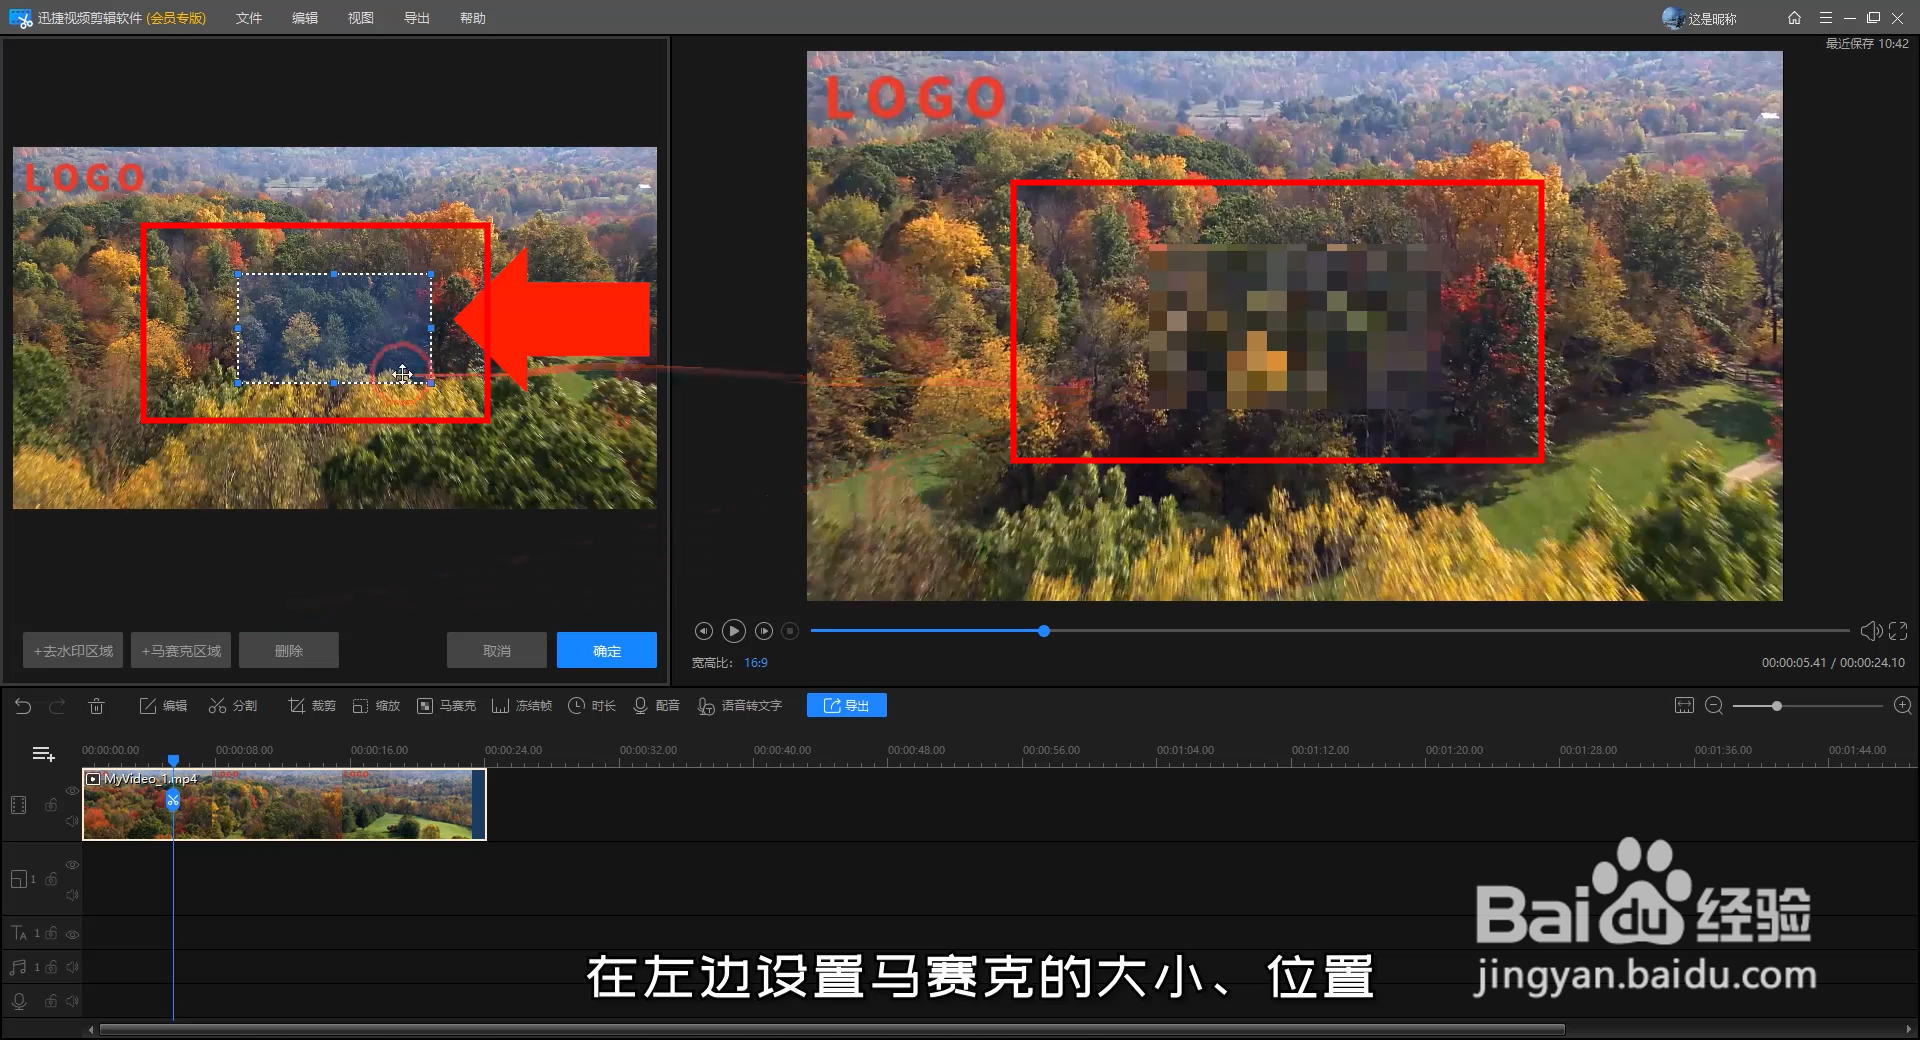Click the previous frame button
The width and height of the screenshot is (1920, 1040).
pos(703,631)
